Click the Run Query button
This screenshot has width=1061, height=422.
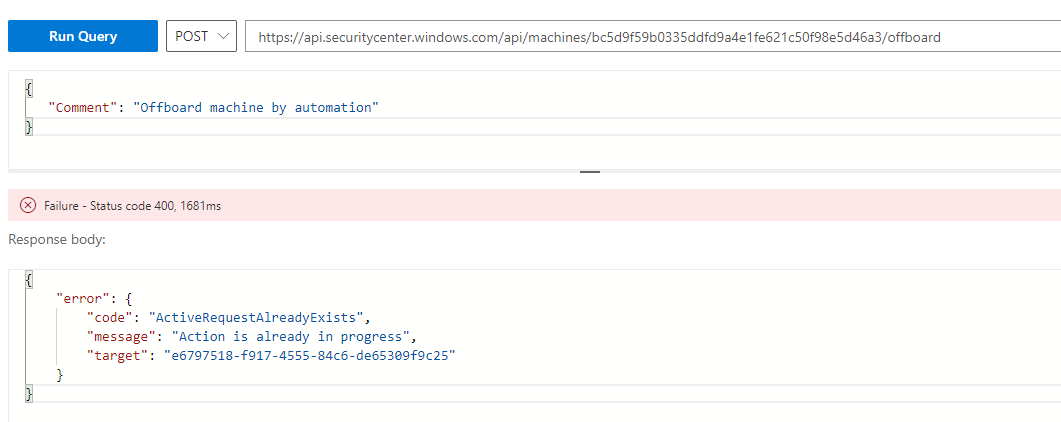(83, 36)
